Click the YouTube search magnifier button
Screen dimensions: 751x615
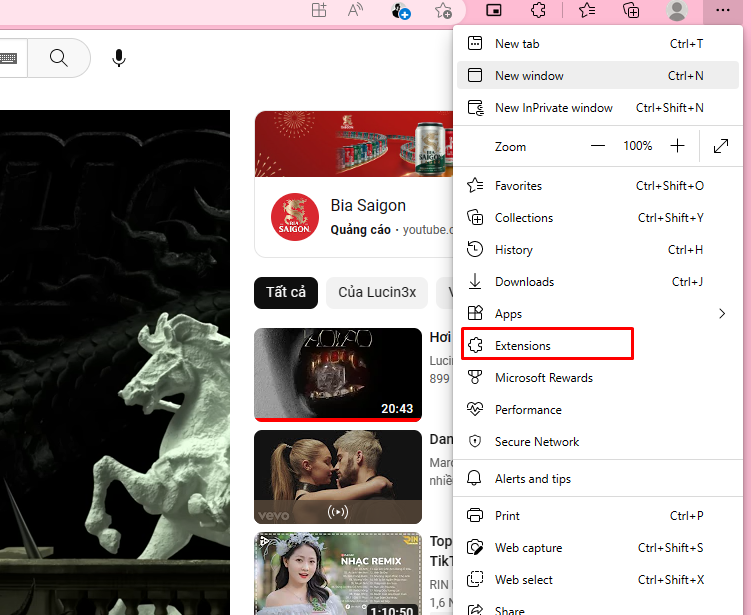click(x=59, y=58)
